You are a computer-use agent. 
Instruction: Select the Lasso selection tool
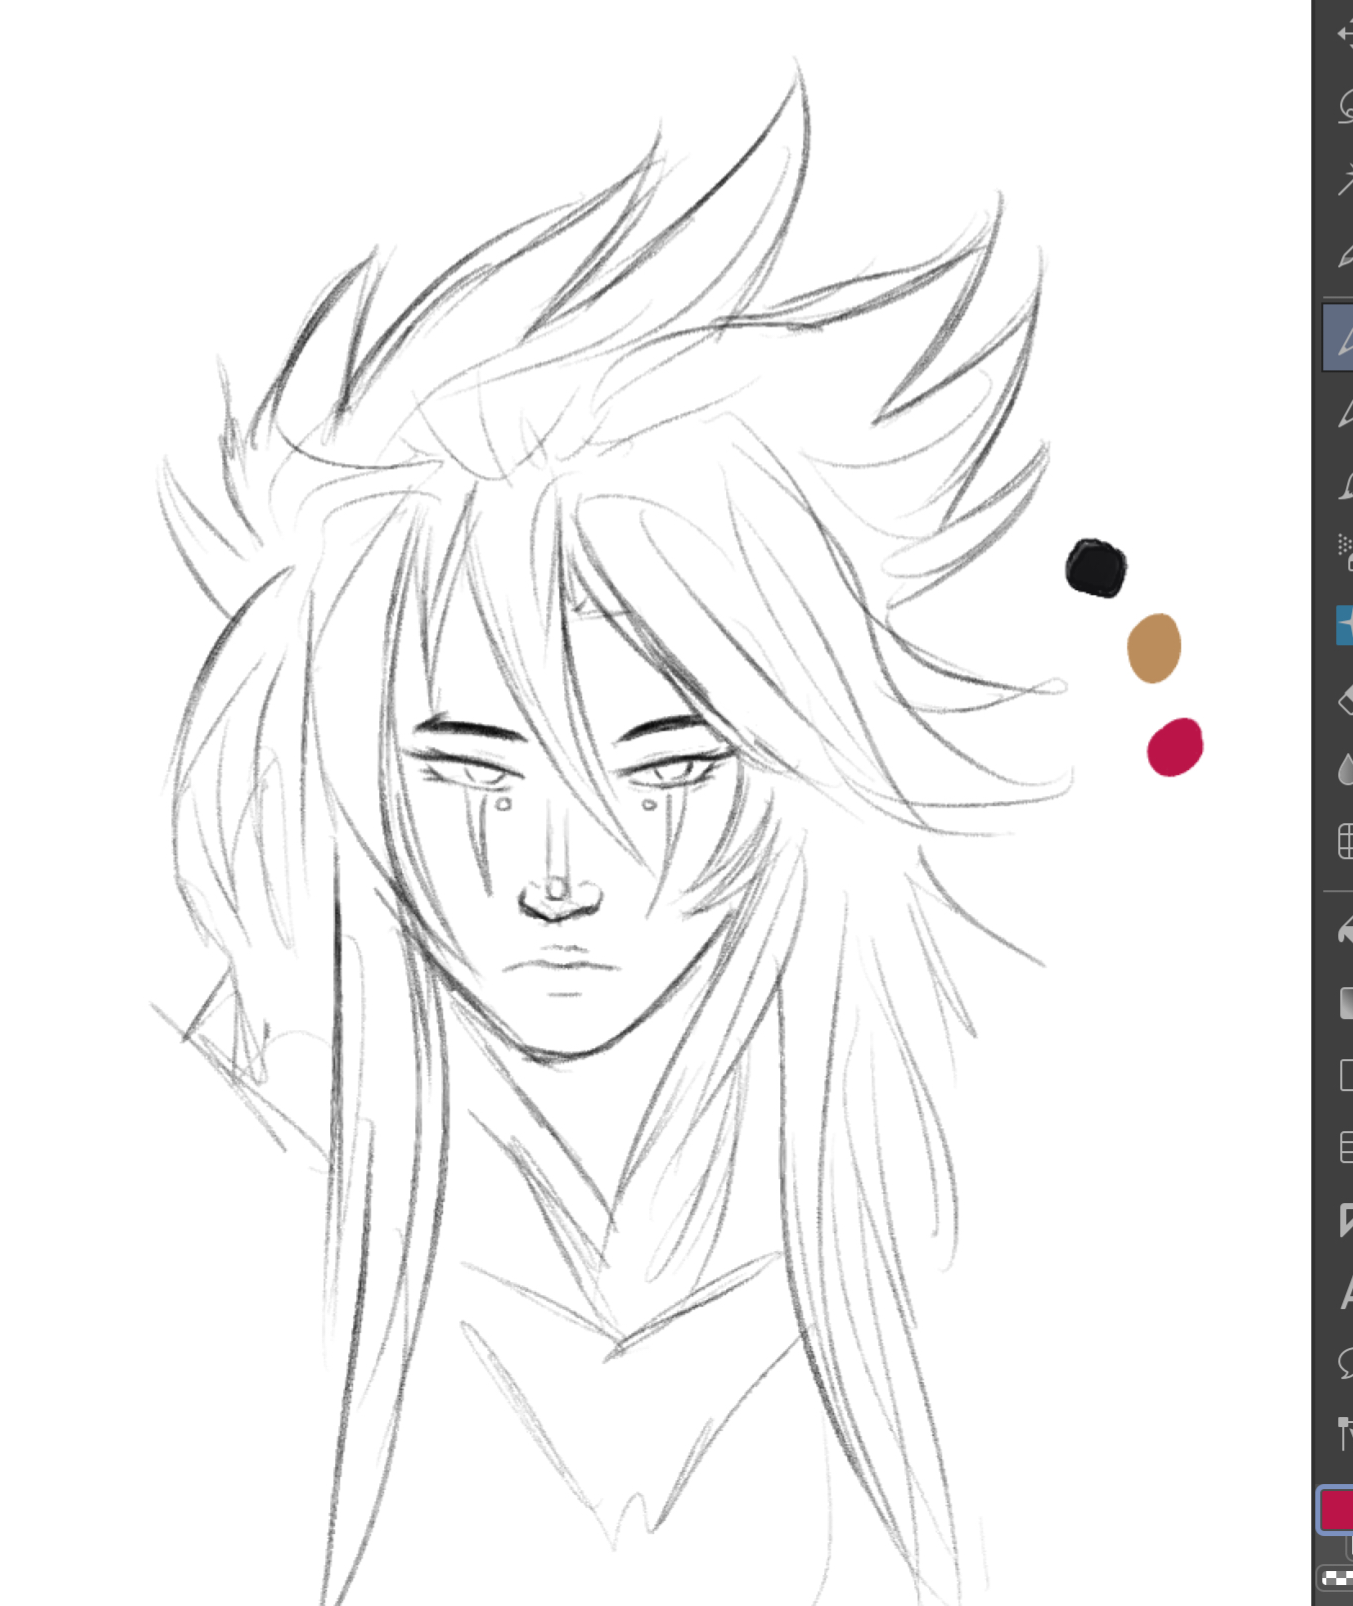1343,106
